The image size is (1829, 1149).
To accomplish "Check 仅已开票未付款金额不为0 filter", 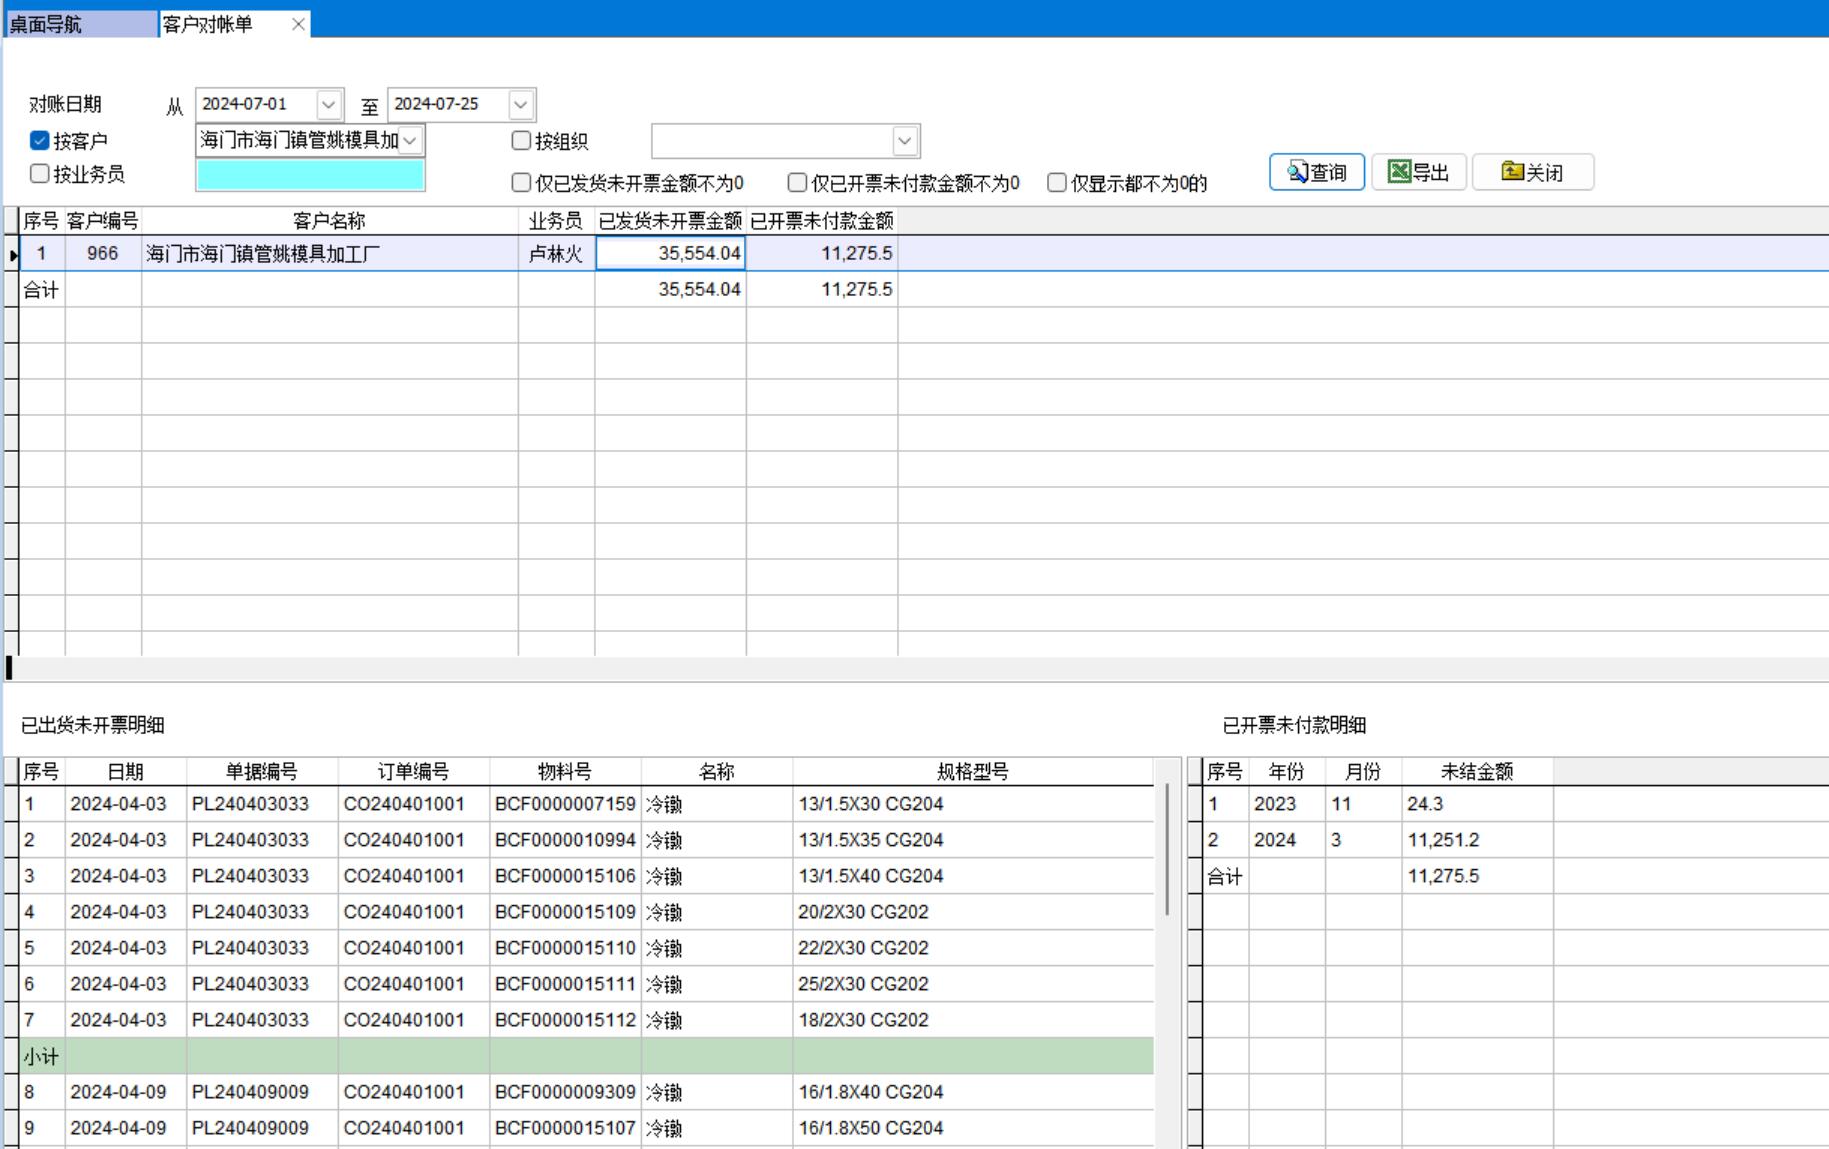I will click(x=797, y=183).
